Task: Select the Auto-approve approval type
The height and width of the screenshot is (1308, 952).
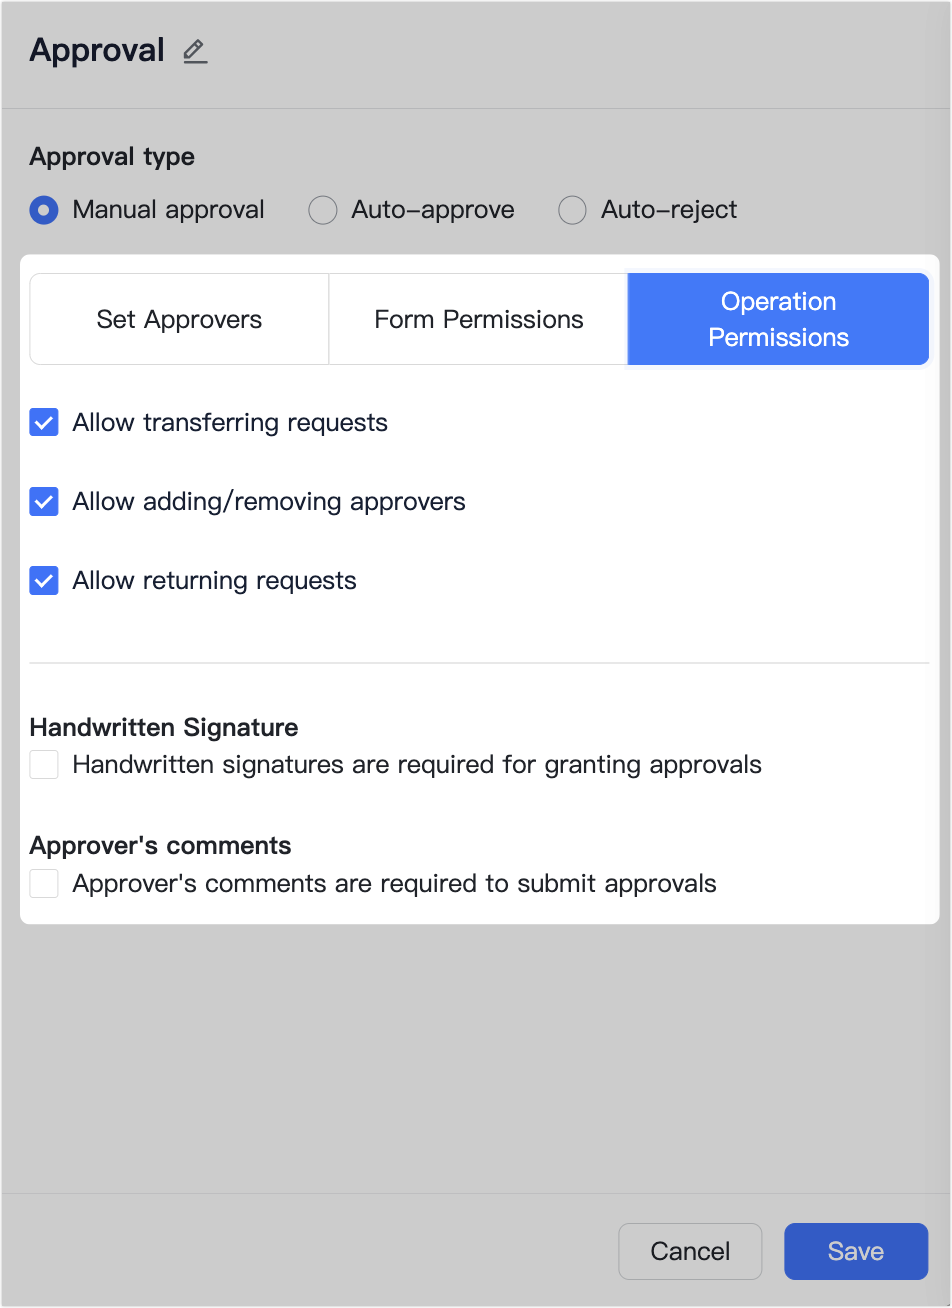Action: point(322,210)
